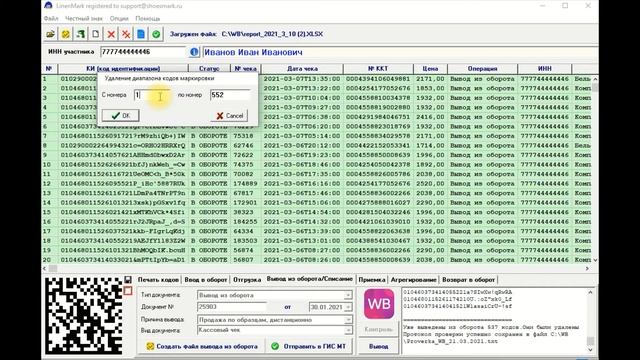Image resolution: width=640 pixels, height=360 pixels.
Task: Click the Операция column header
Action: 482,69
